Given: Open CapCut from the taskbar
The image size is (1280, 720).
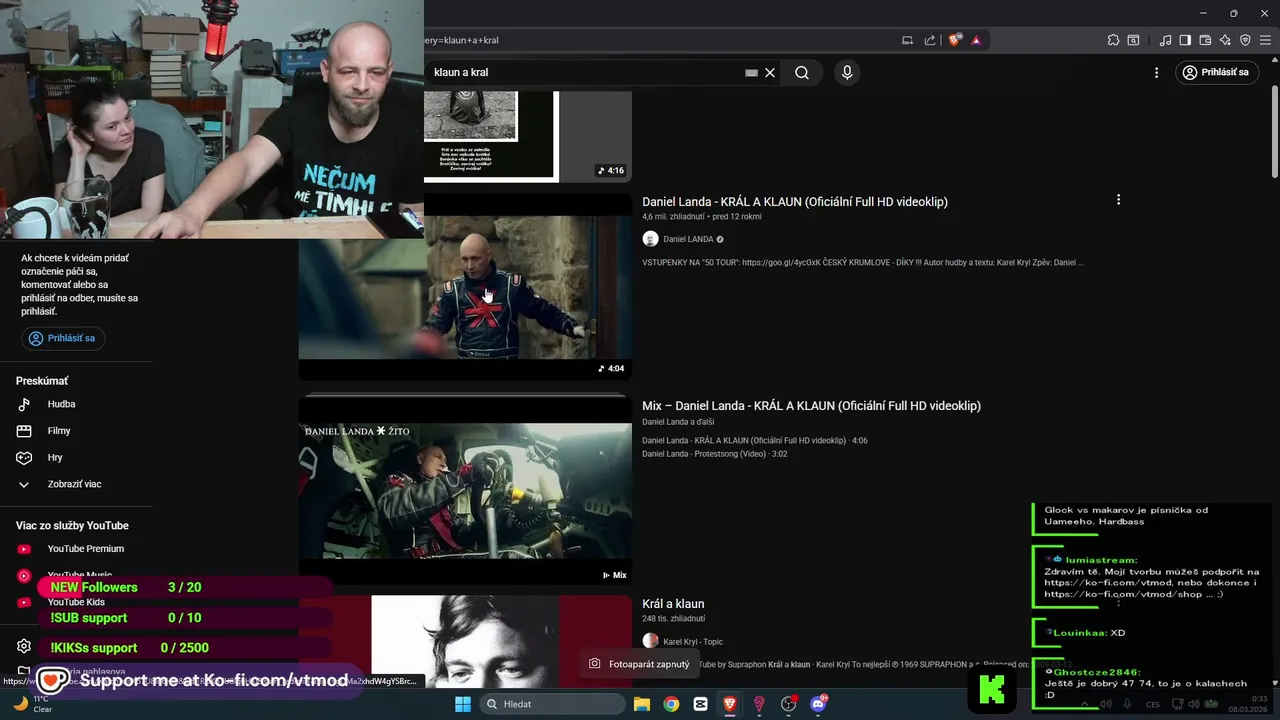Looking at the screenshot, I should tap(701, 704).
